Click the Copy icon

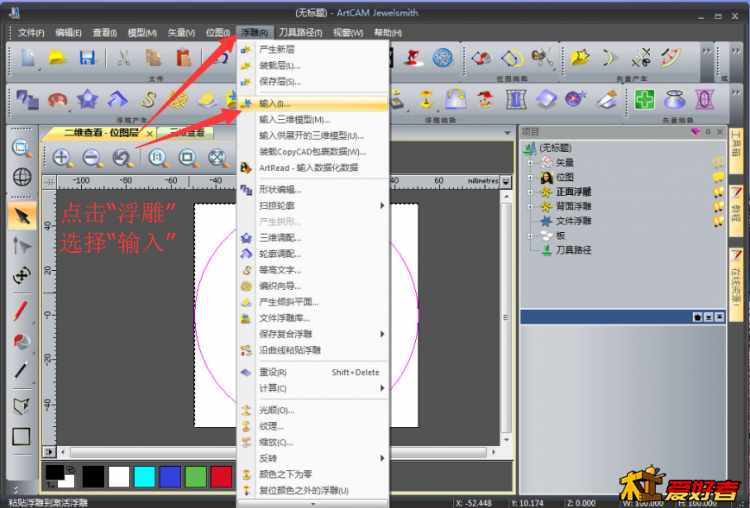pos(154,58)
